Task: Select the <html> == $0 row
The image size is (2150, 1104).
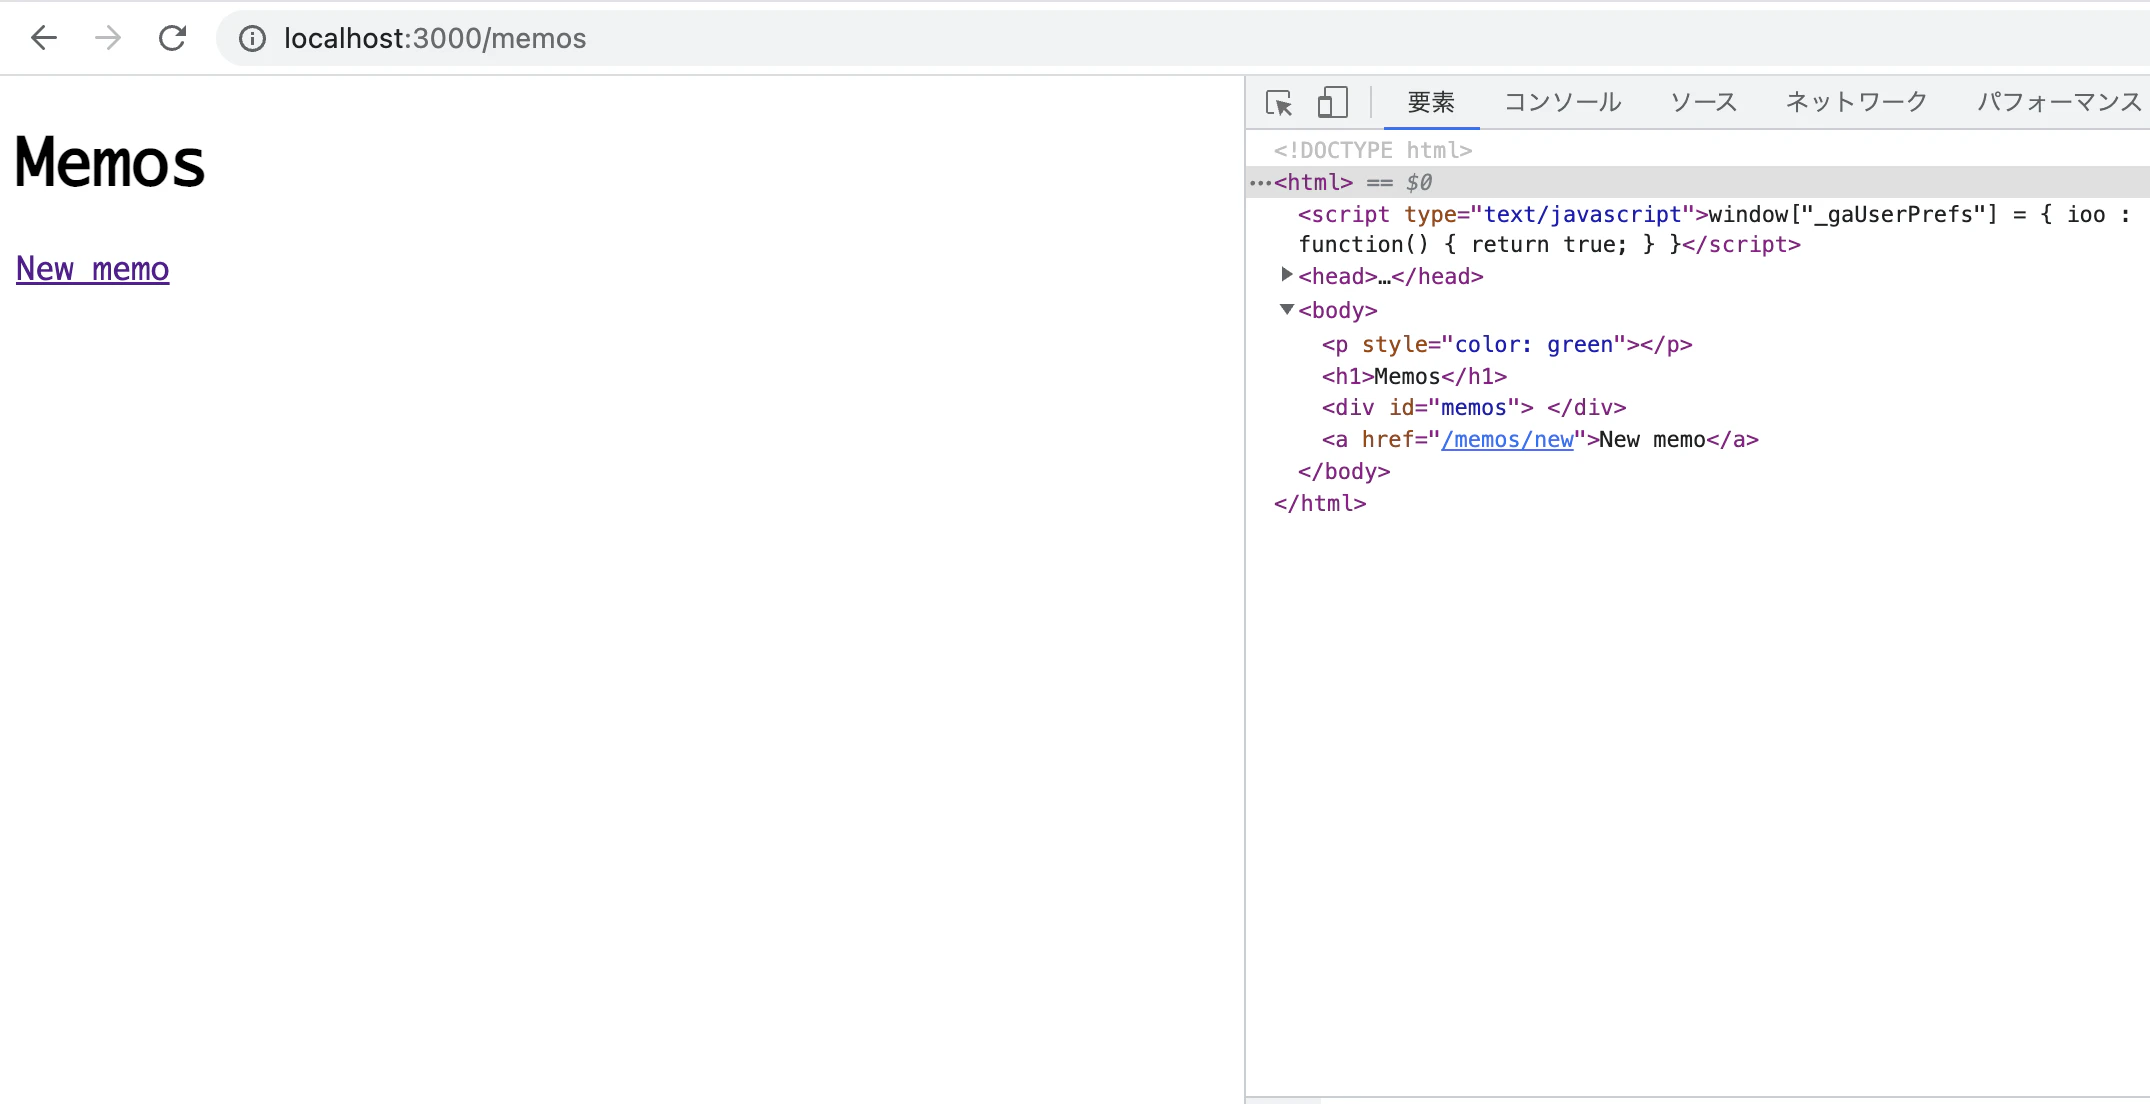Action: (x=1698, y=182)
